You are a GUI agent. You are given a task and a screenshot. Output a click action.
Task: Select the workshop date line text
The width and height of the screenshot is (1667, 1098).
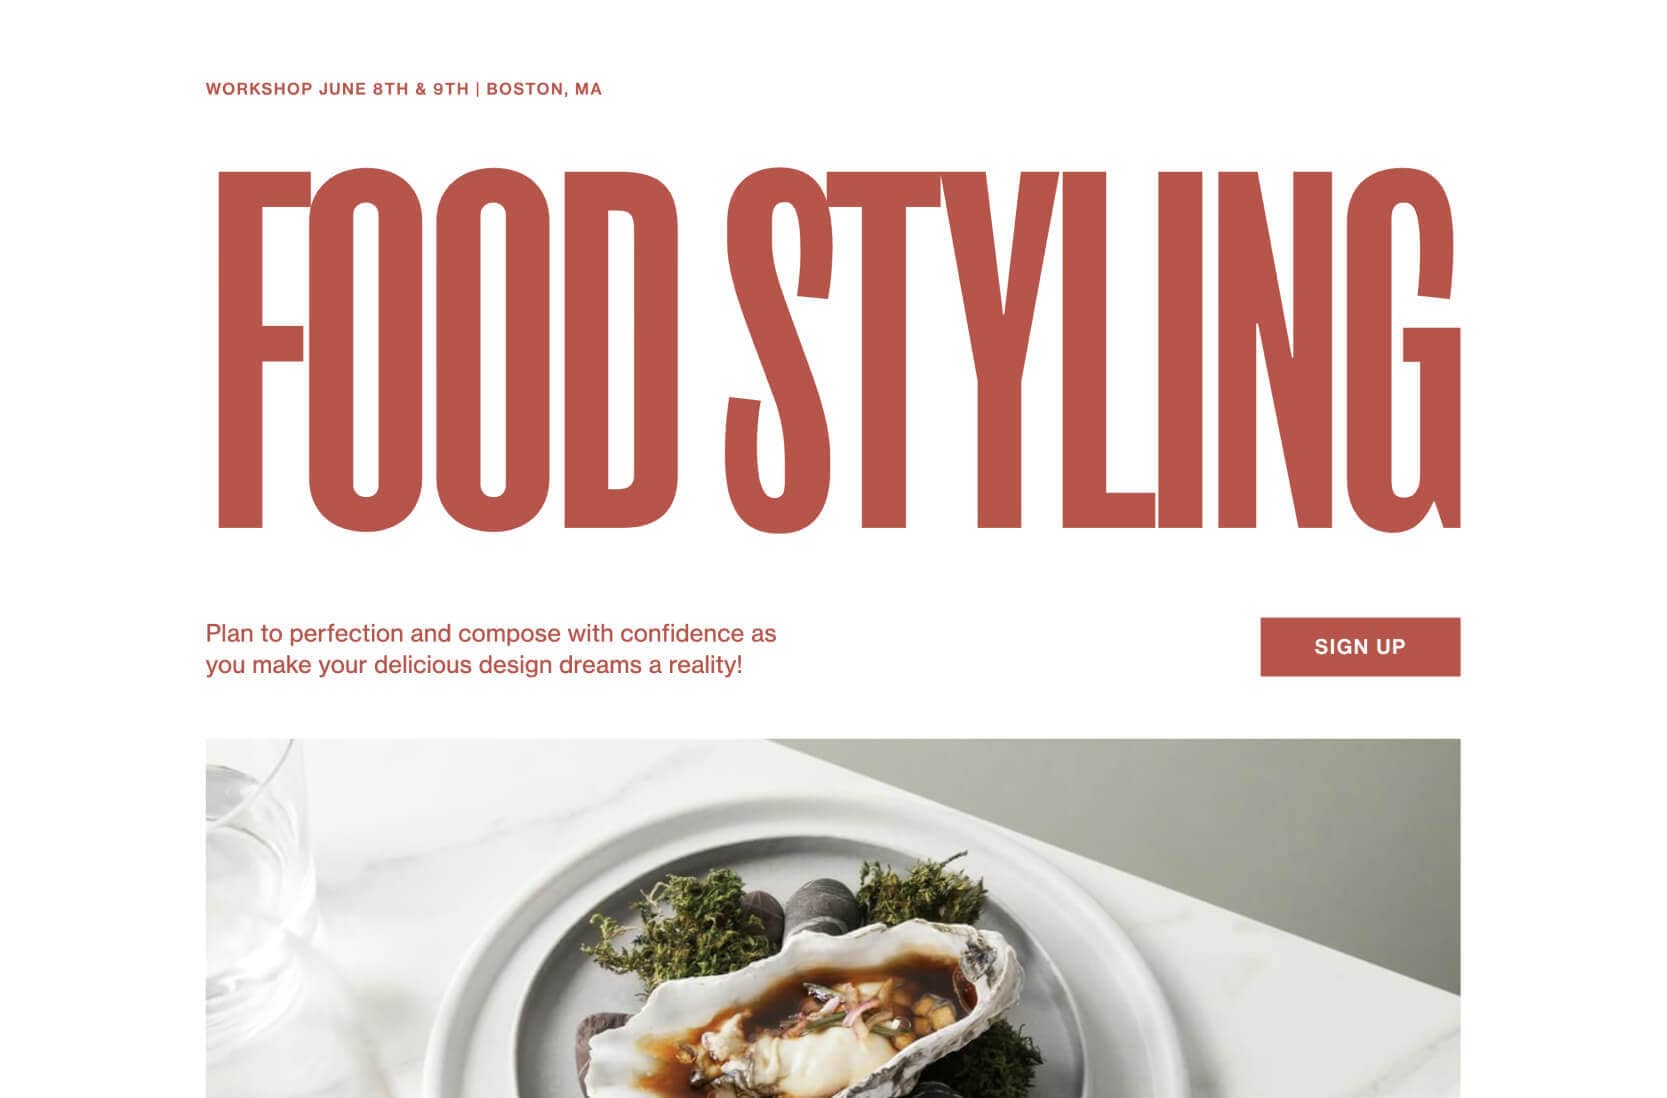click(x=404, y=89)
